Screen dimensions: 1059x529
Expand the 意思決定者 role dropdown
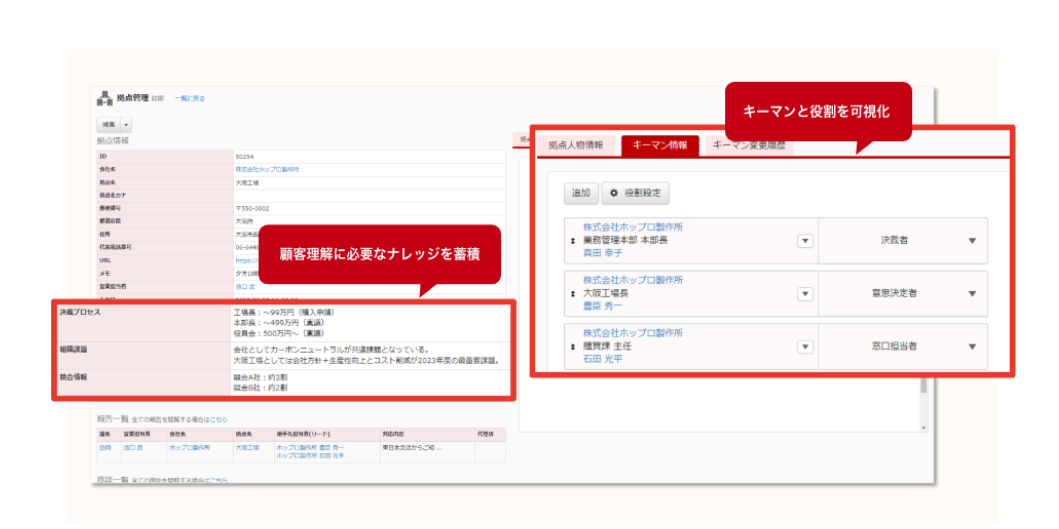971,294
